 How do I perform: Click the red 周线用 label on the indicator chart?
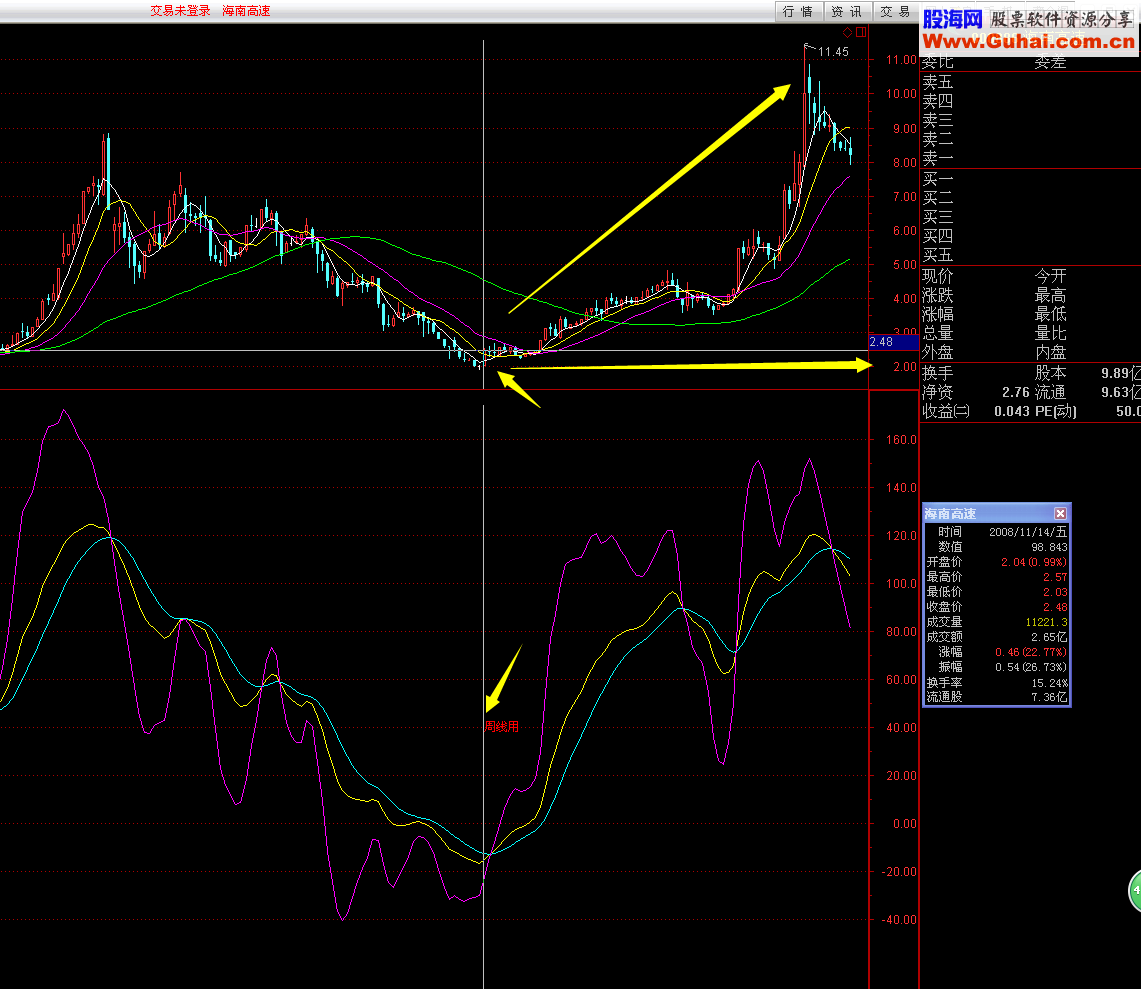(x=502, y=726)
